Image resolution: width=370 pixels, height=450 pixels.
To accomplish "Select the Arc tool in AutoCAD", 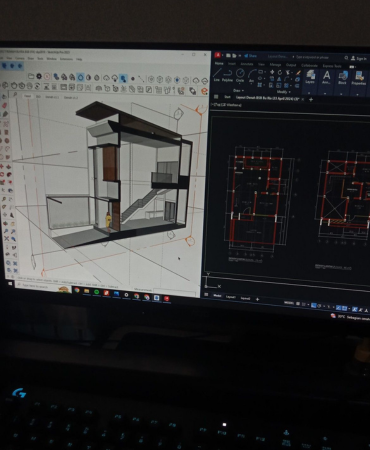I will click(252, 76).
